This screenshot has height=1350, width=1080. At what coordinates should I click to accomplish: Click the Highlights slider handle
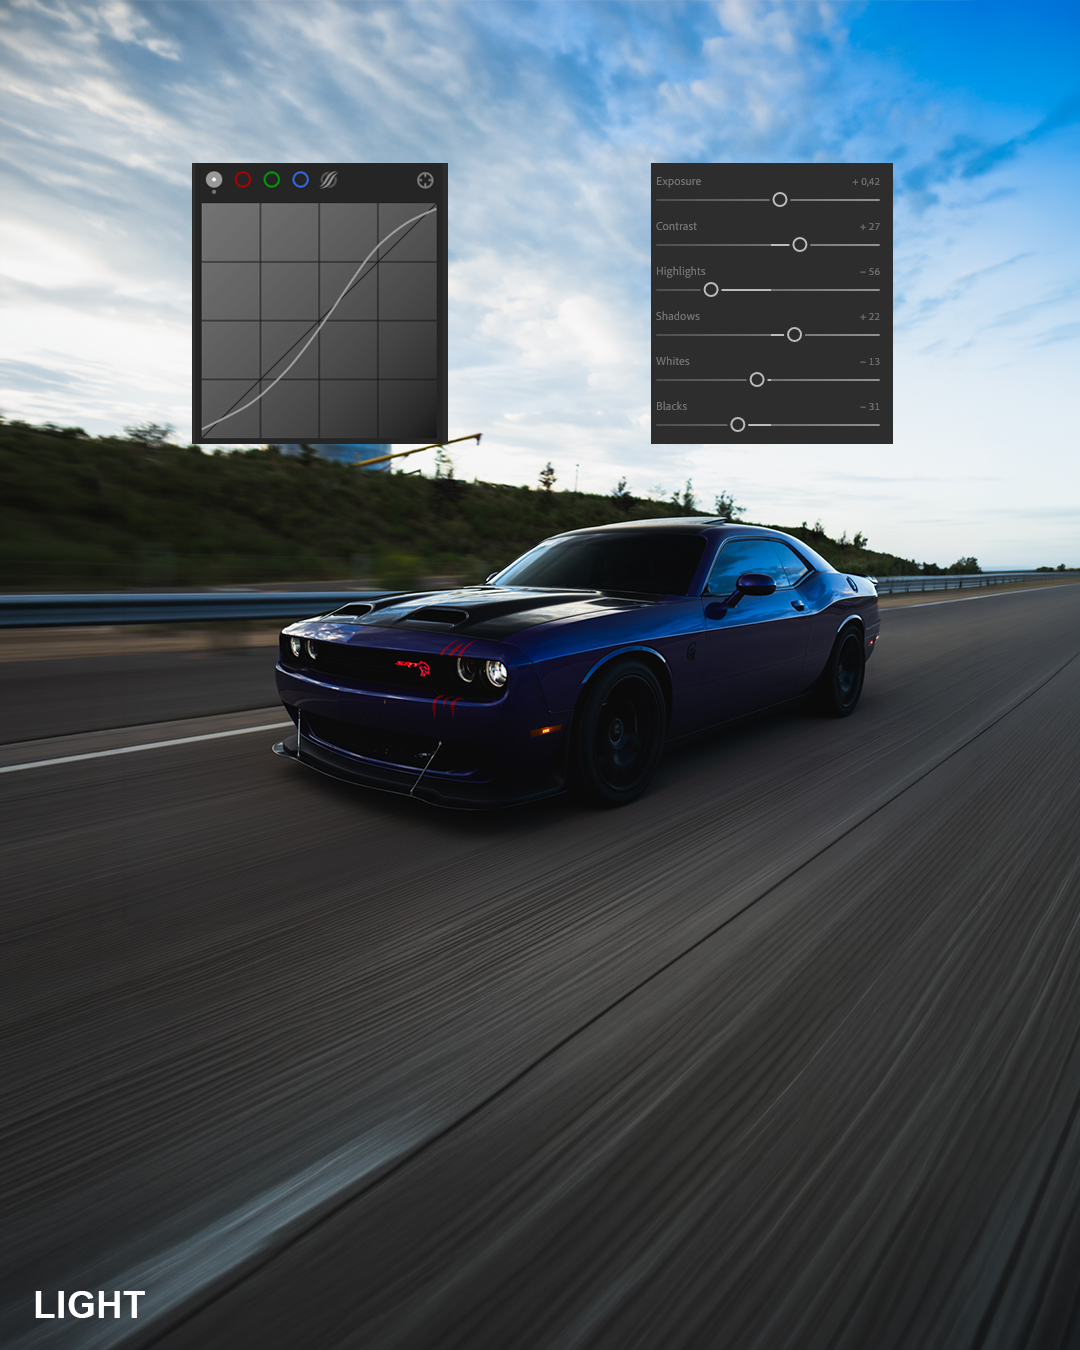click(x=711, y=290)
